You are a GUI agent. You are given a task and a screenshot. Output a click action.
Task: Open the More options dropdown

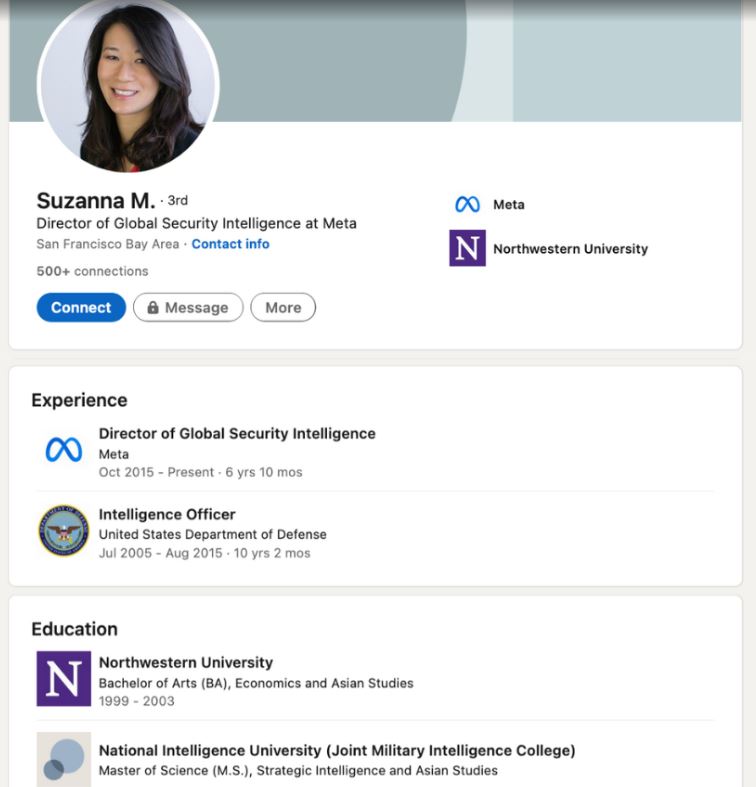(x=283, y=308)
